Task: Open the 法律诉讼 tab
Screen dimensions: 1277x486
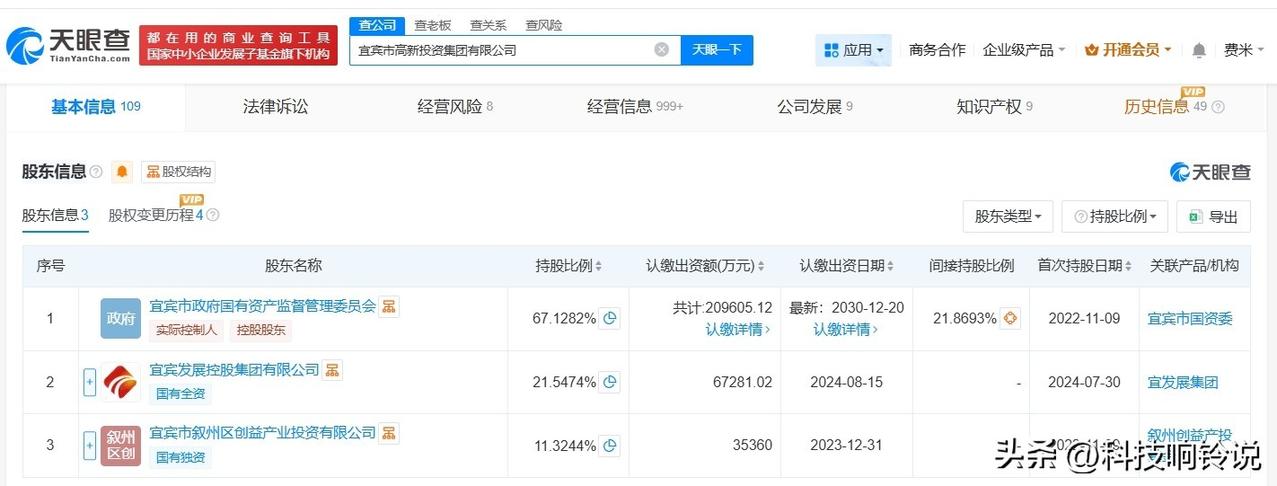Action: [275, 107]
